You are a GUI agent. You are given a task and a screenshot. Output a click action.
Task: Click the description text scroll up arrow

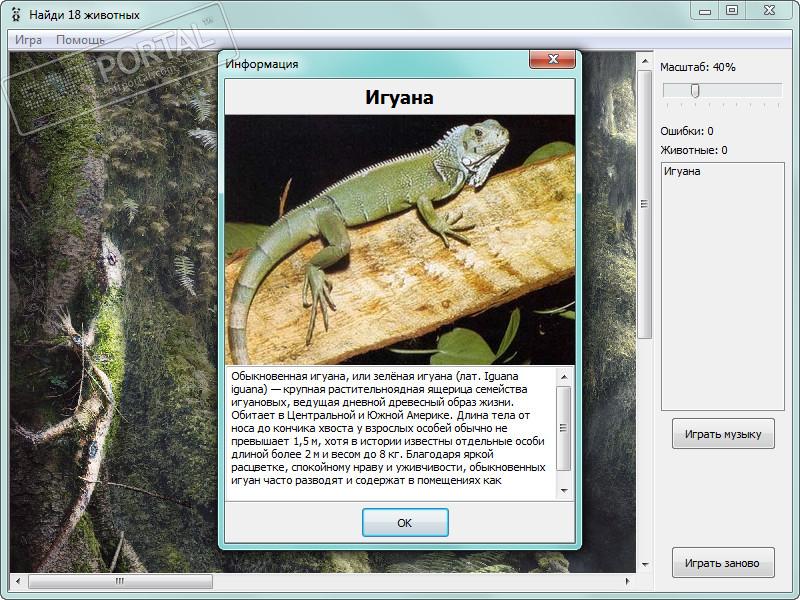(564, 377)
